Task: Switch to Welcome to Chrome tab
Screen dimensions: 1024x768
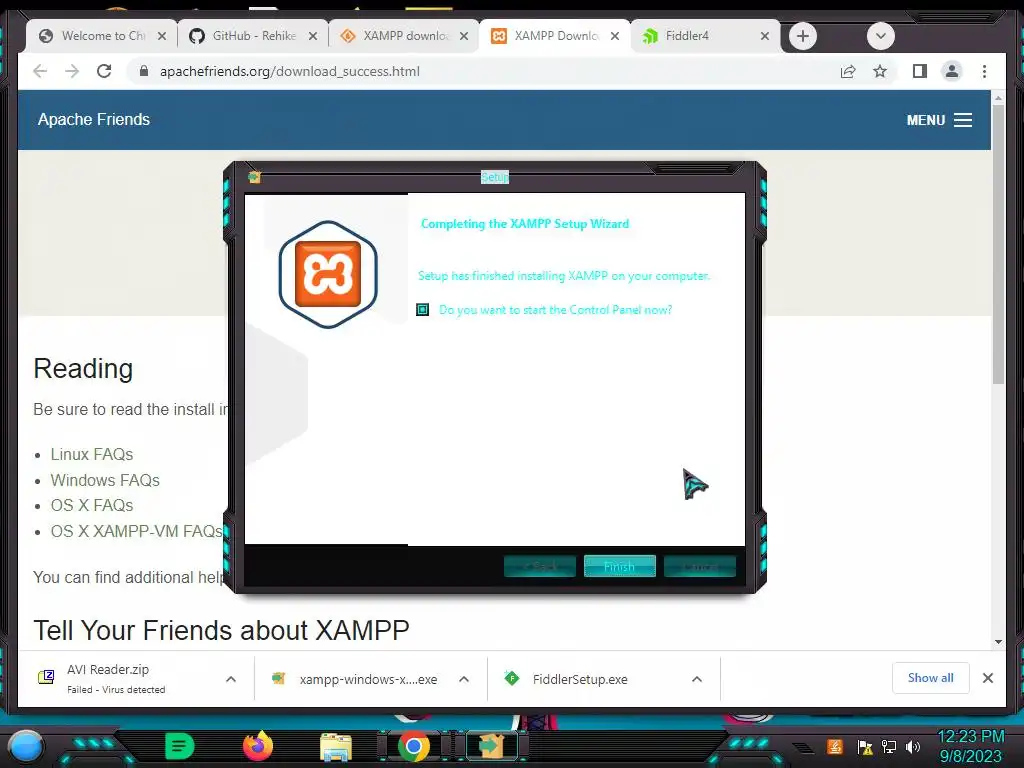Action: coord(103,36)
